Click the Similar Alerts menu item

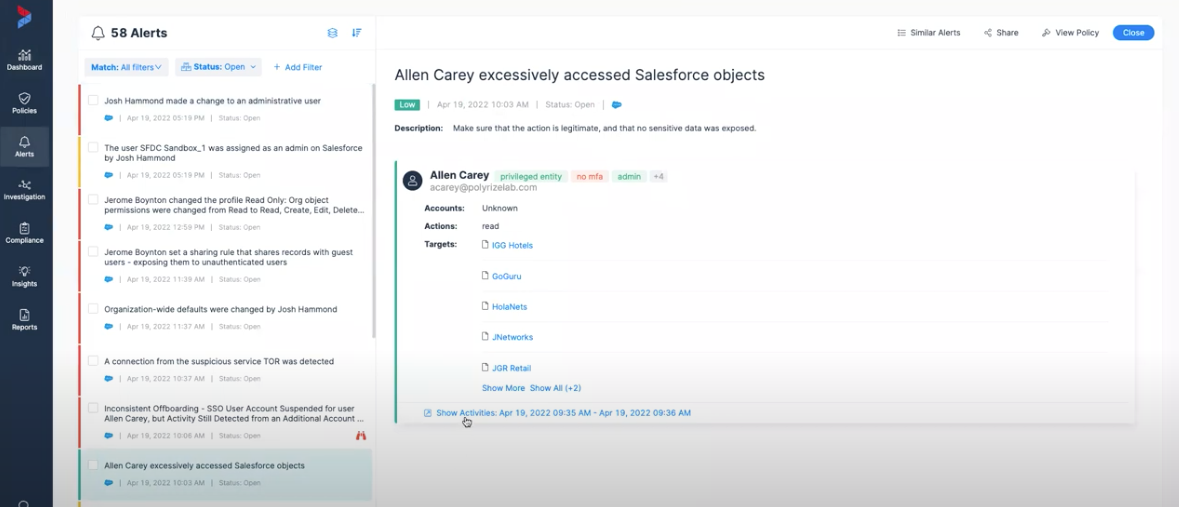(928, 33)
